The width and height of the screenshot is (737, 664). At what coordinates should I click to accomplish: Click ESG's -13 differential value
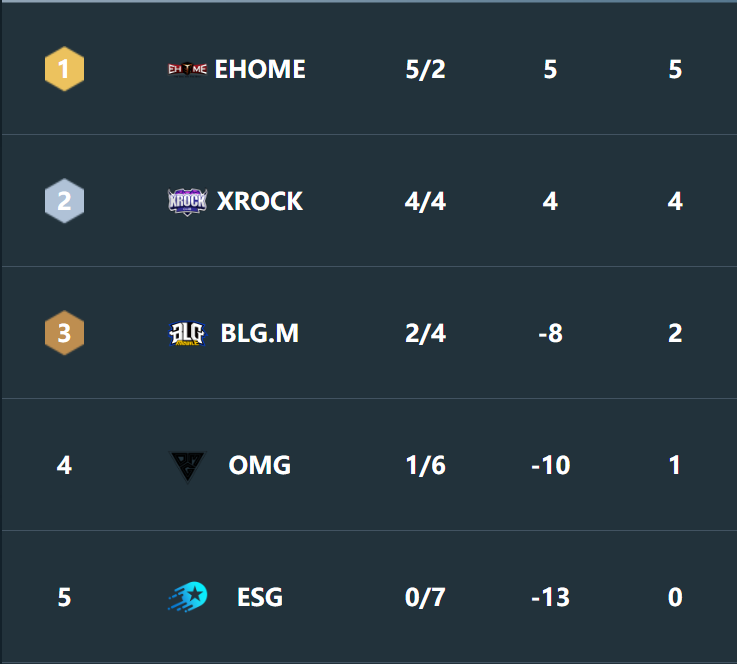(550, 597)
